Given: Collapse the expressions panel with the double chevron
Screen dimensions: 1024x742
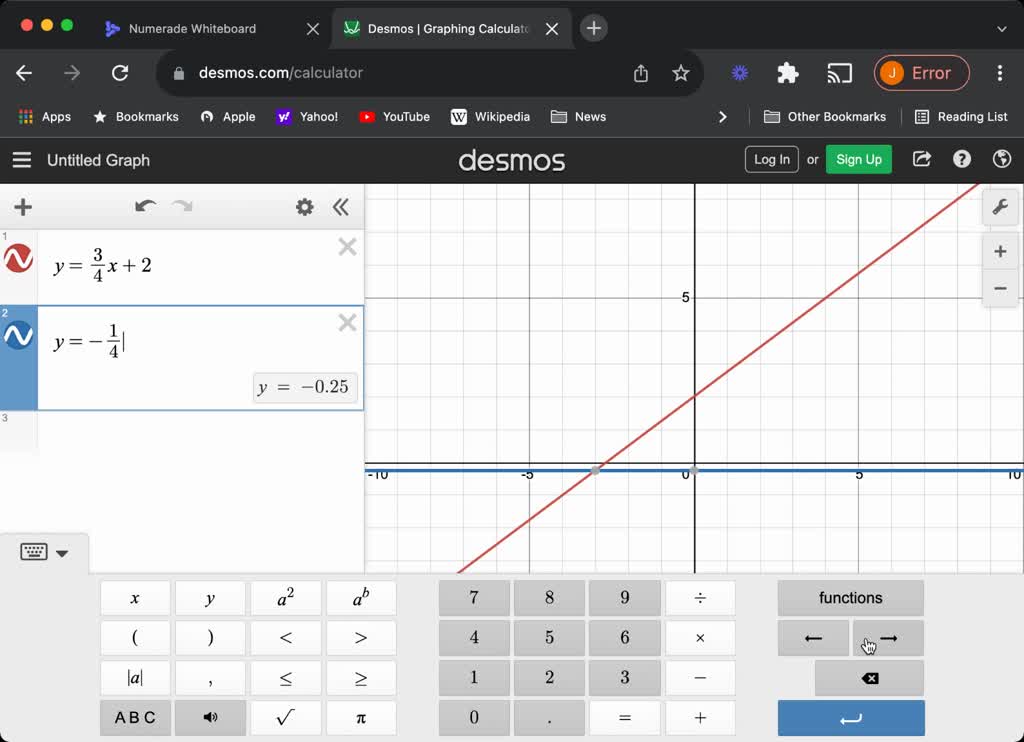Looking at the screenshot, I should tap(341, 207).
